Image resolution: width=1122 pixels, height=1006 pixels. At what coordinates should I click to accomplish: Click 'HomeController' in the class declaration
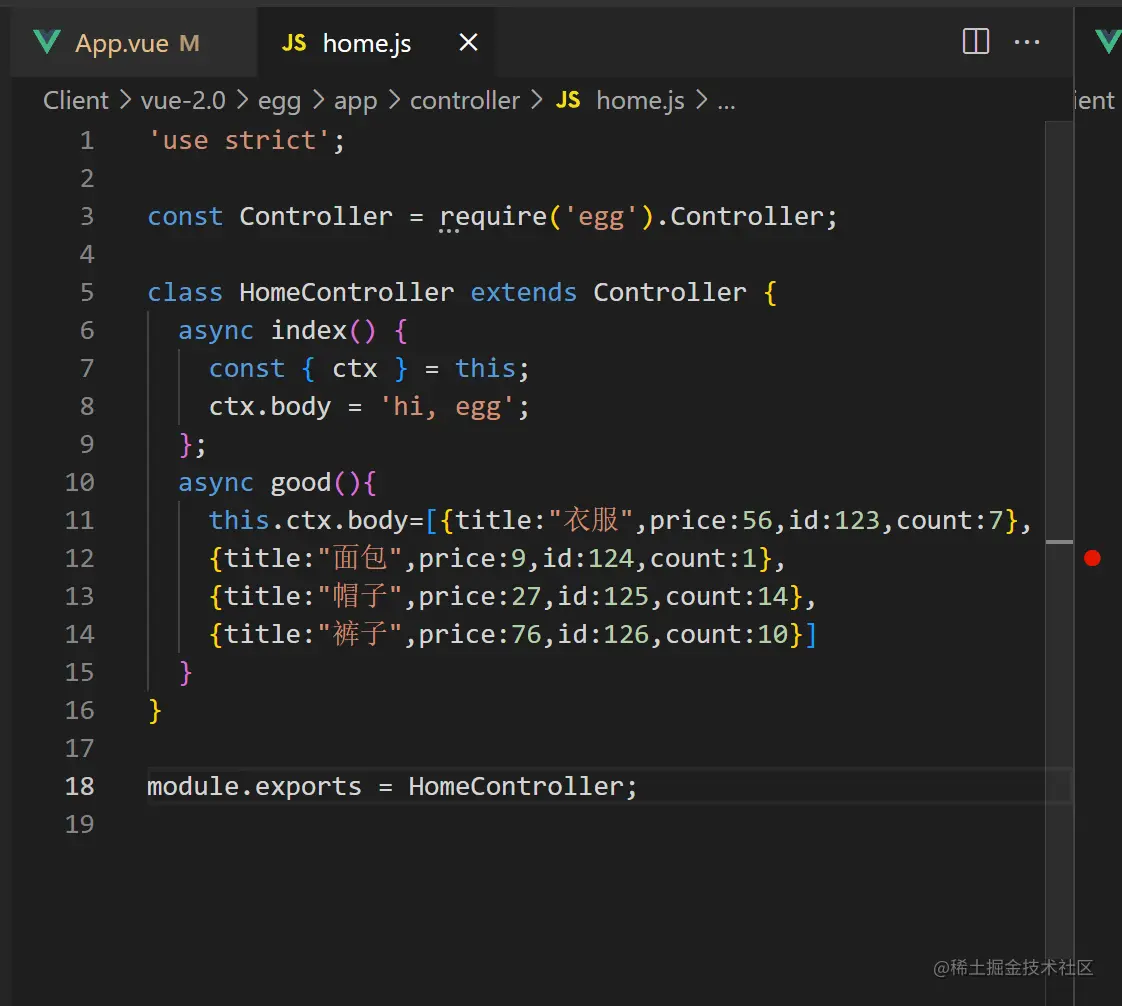point(346,293)
